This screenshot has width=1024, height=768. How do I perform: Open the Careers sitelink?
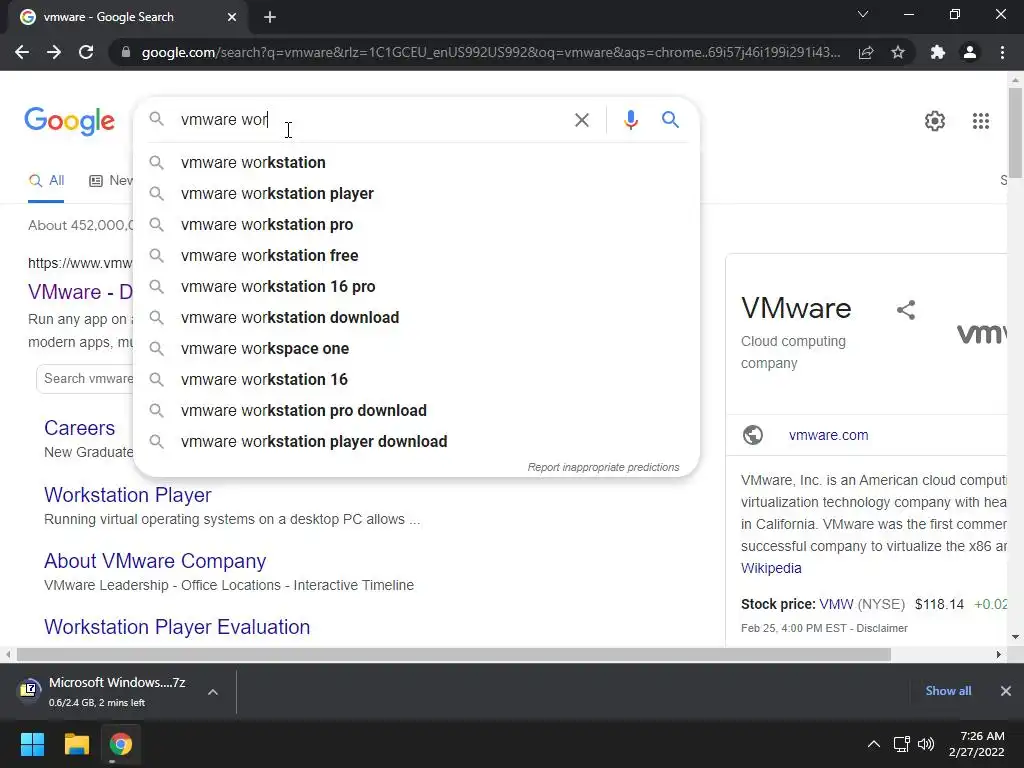coord(79,428)
